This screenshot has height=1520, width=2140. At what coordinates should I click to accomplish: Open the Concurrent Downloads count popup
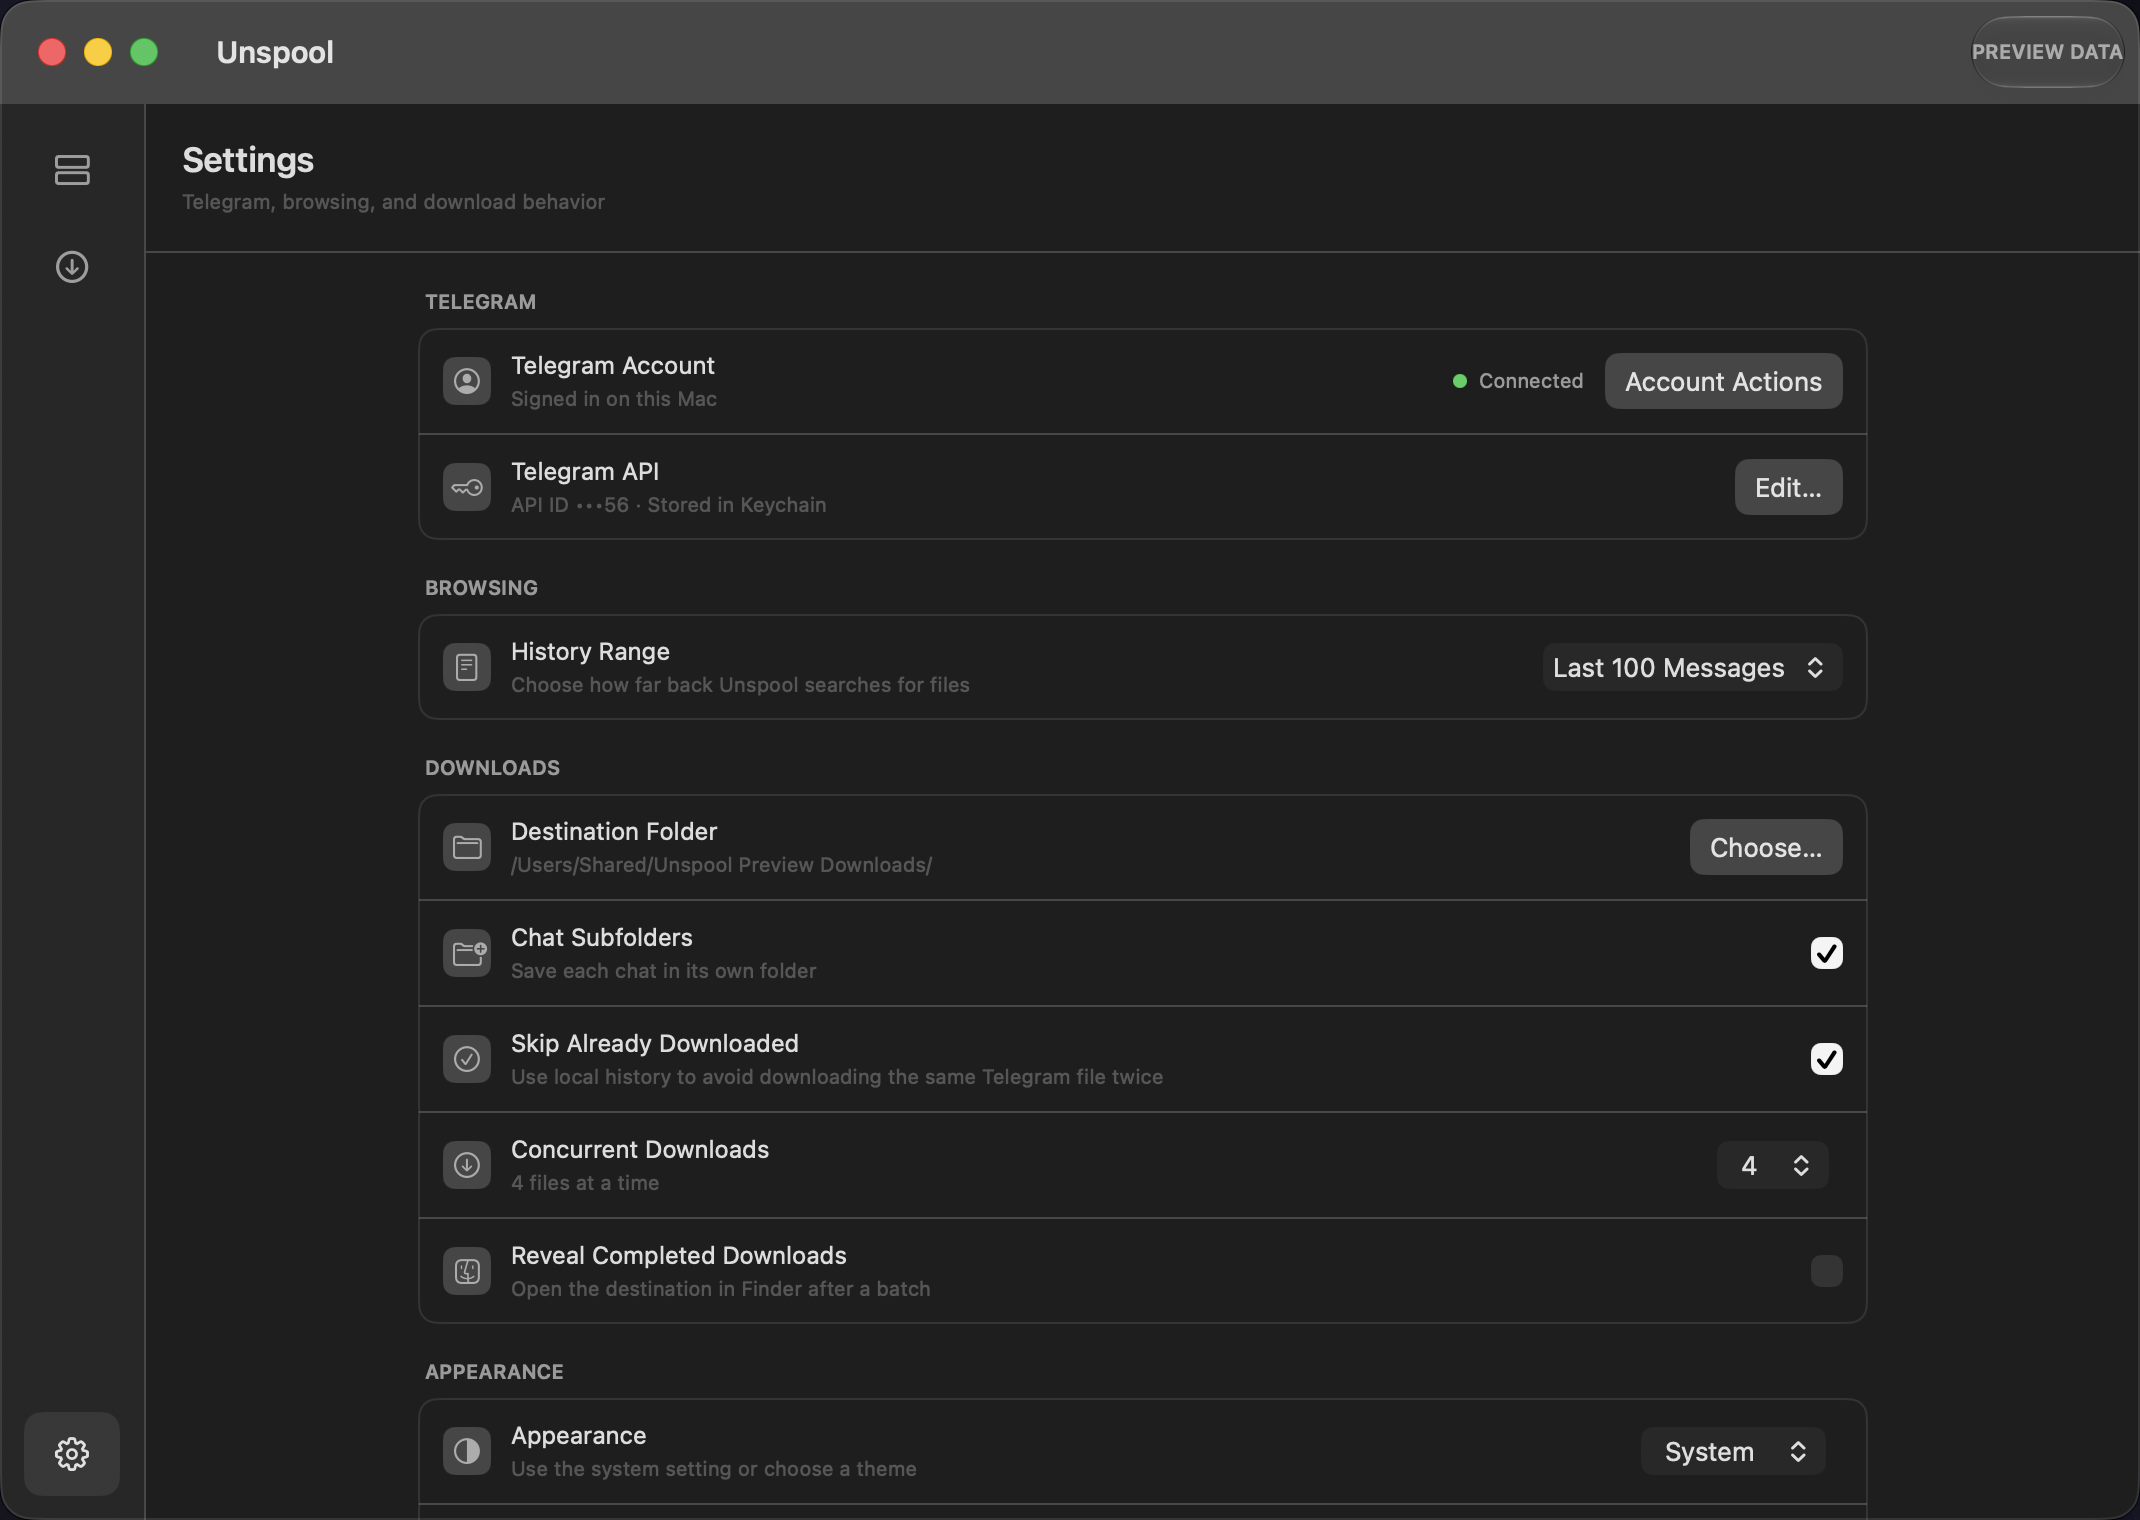(1773, 1165)
